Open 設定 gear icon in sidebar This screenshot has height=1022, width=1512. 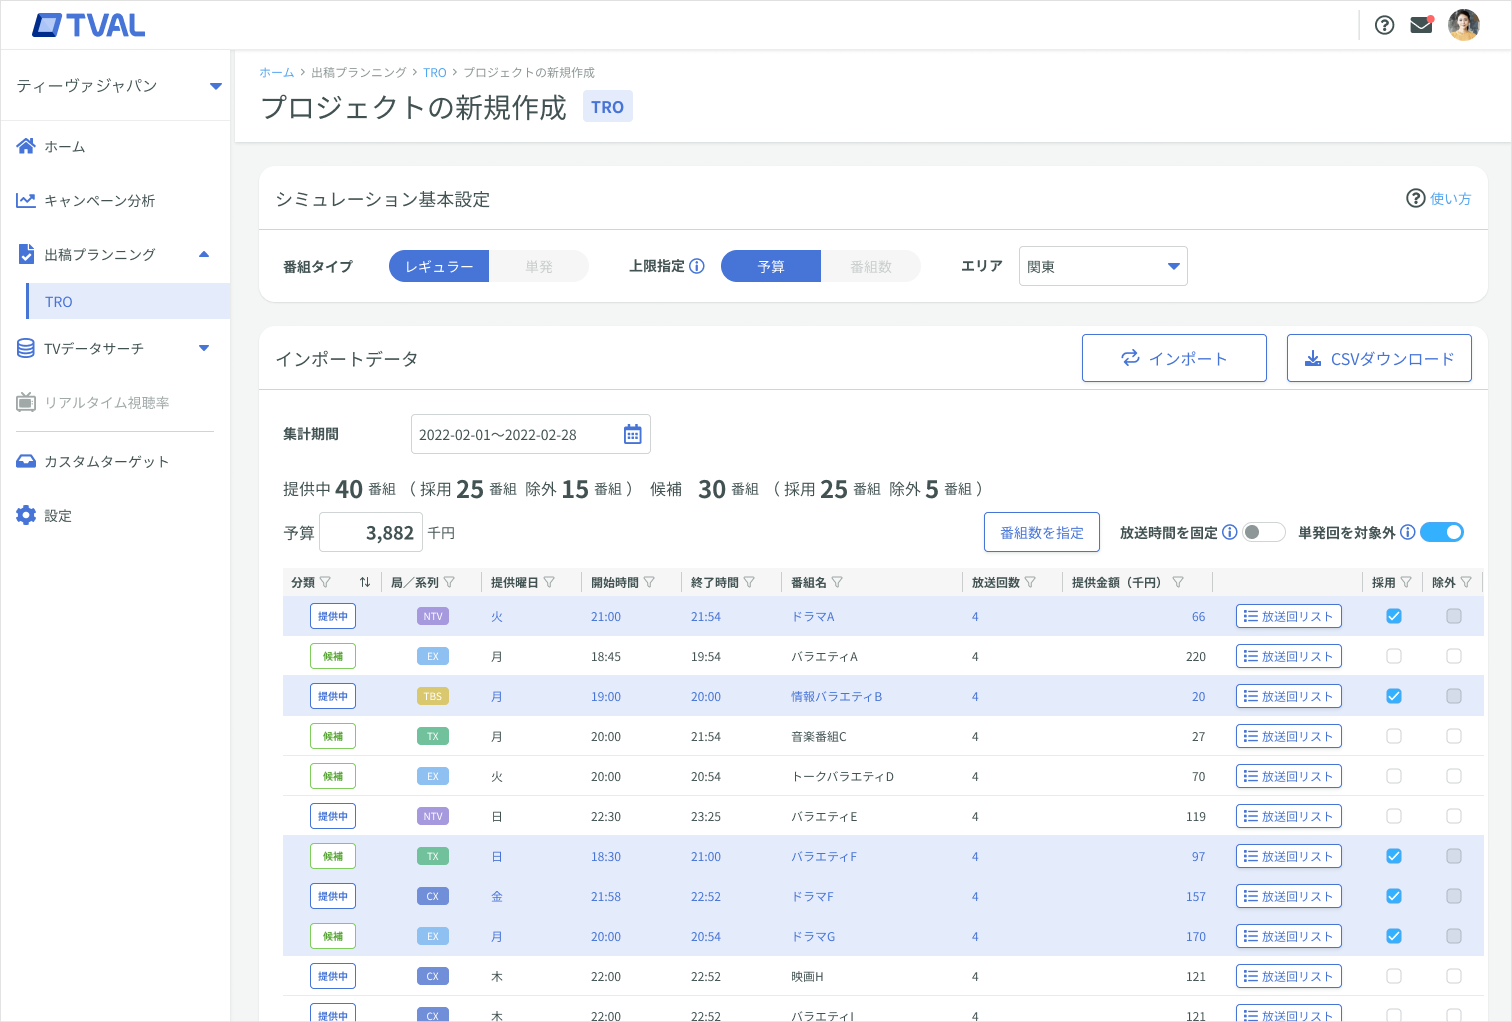click(25, 515)
